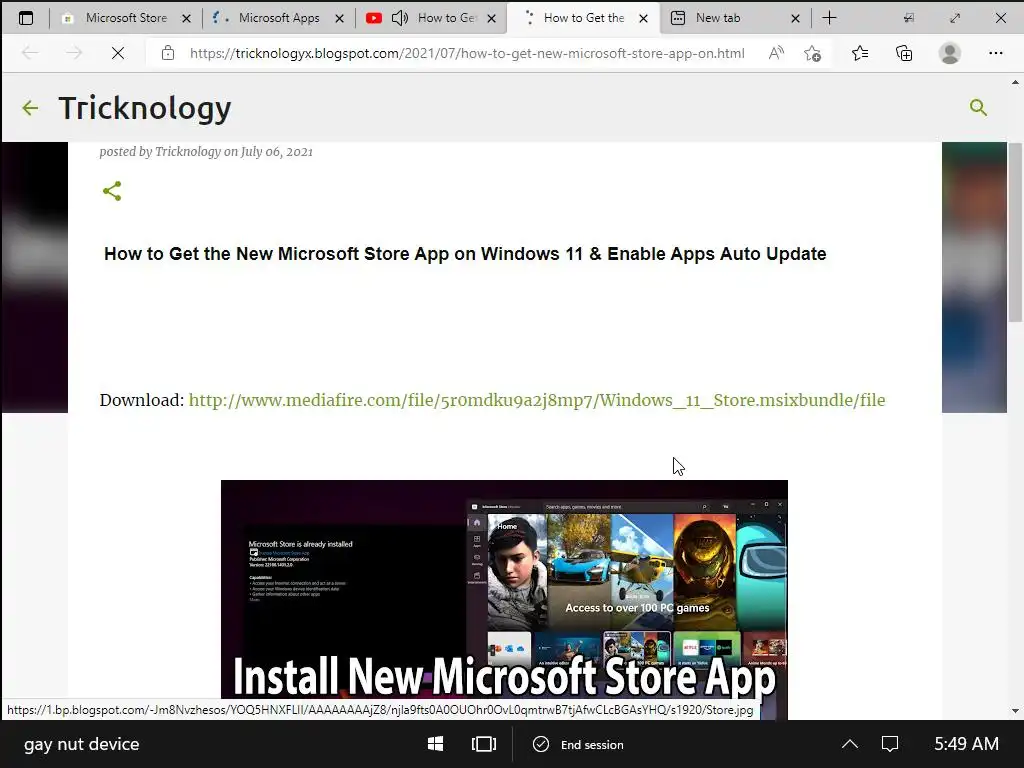1024x768 pixels.
Task: Select the post title heading text
Action: tap(465, 253)
